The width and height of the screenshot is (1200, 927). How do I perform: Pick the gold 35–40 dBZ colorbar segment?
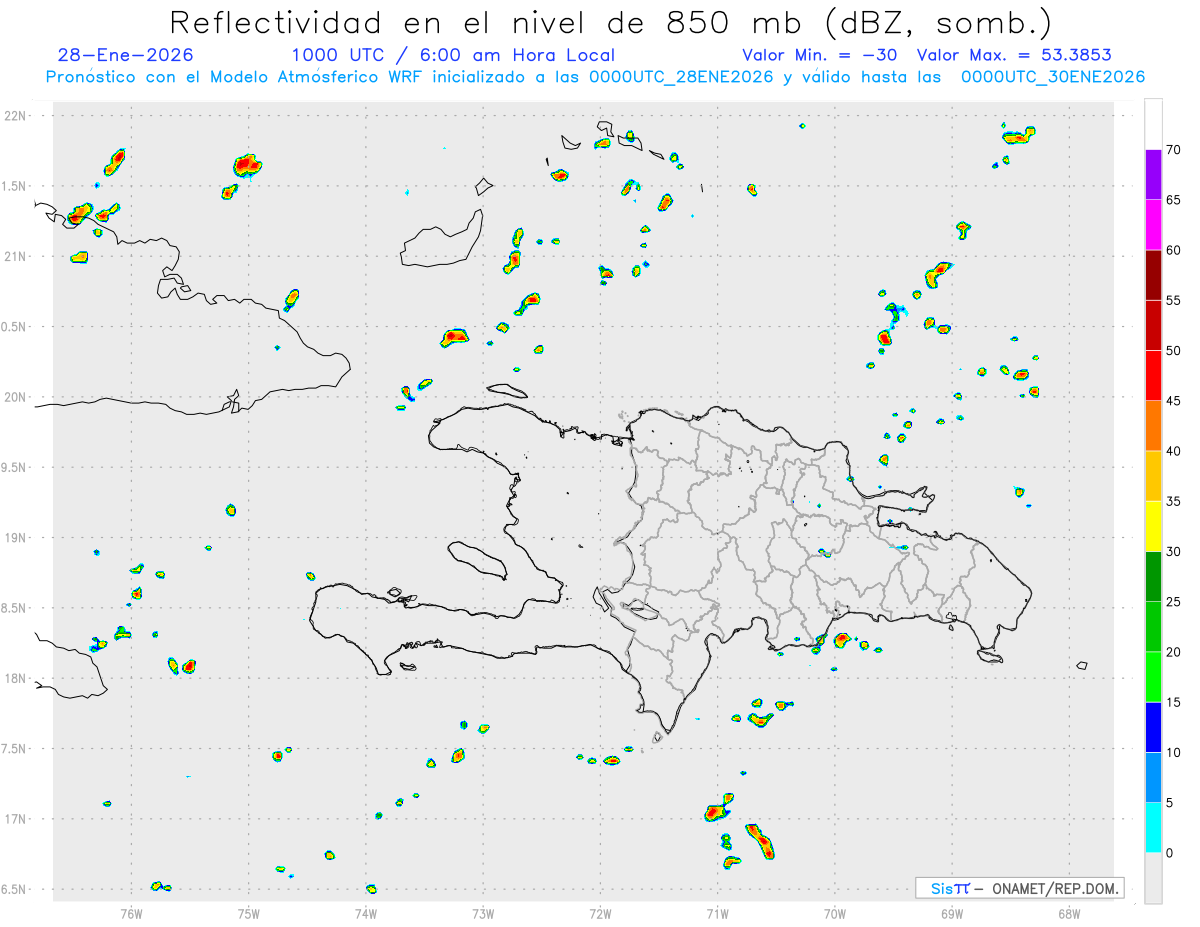(x=1153, y=476)
